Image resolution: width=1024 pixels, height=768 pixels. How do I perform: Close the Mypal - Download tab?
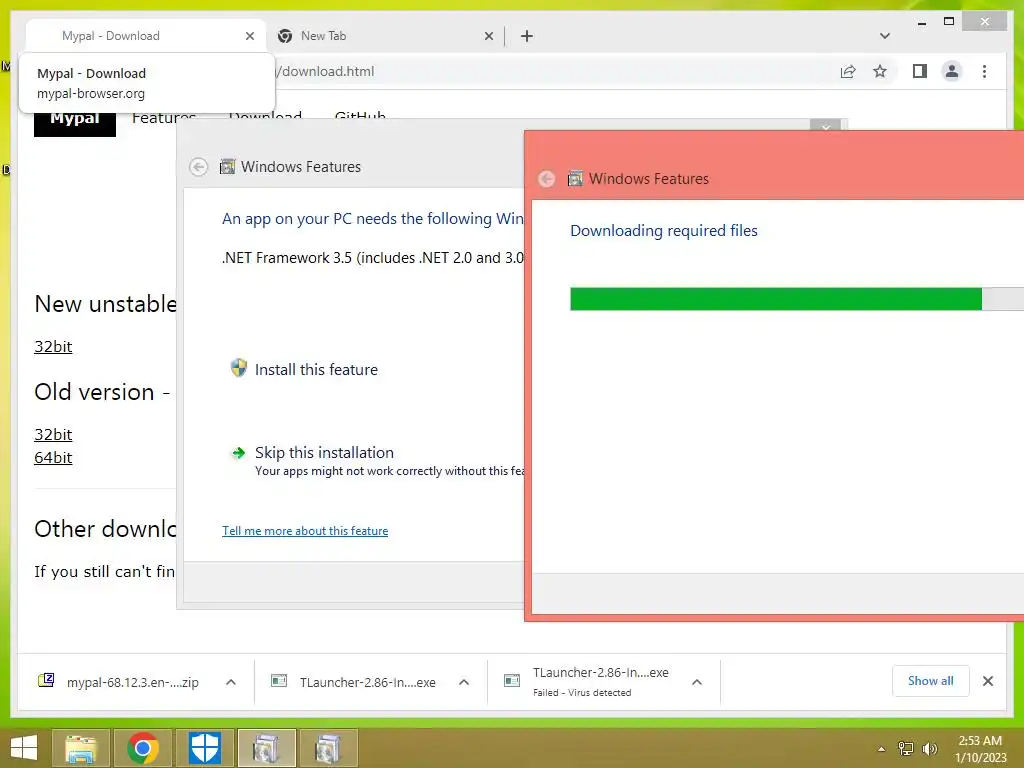coord(249,36)
